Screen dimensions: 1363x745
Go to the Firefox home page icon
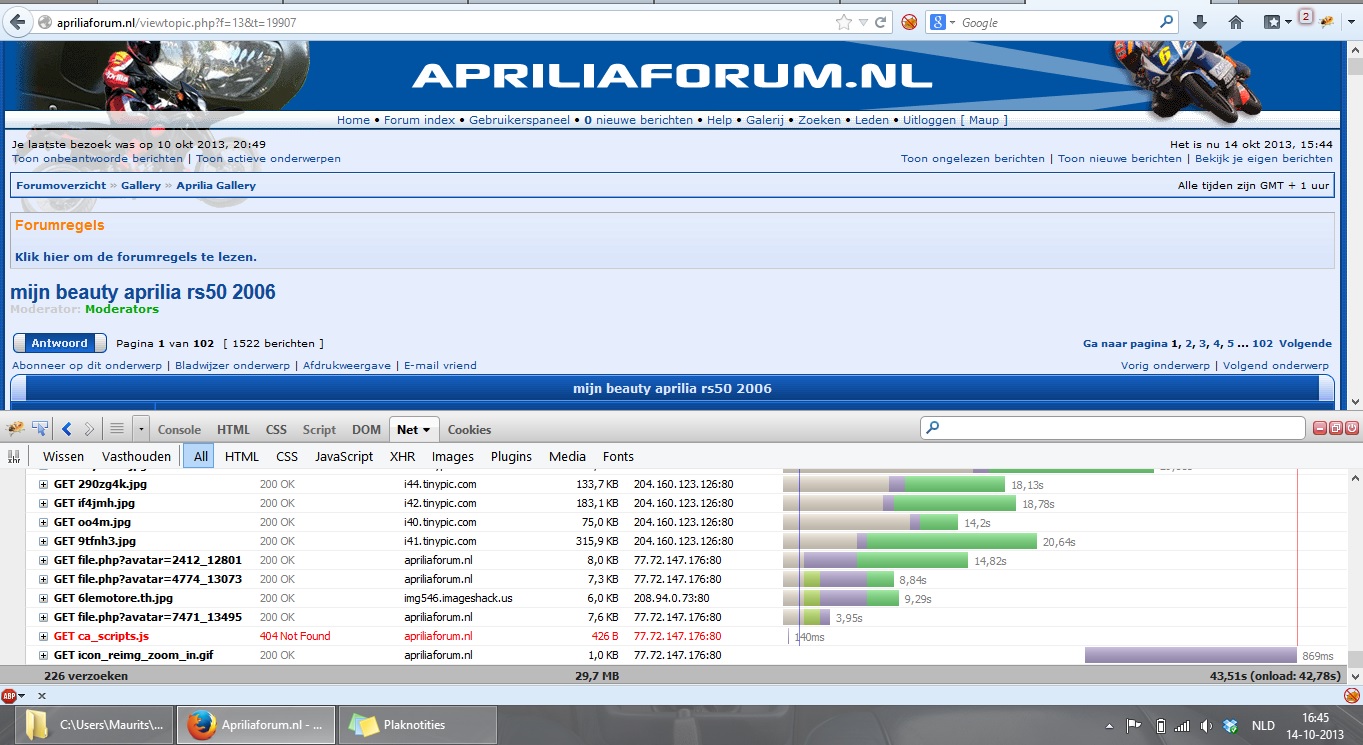[1236, 22]
